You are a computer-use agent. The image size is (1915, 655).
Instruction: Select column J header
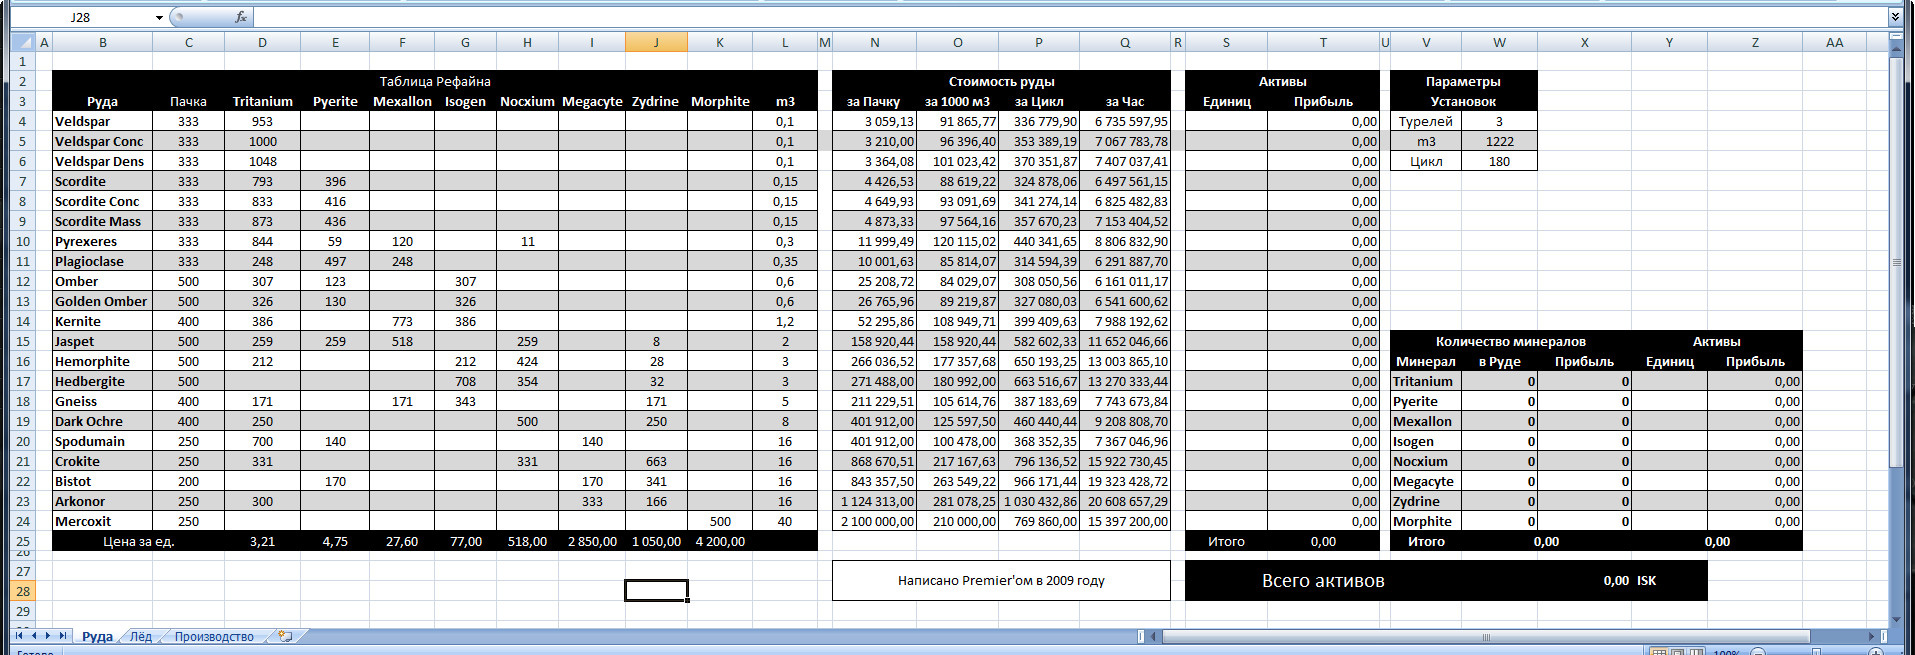pos(656,42)
